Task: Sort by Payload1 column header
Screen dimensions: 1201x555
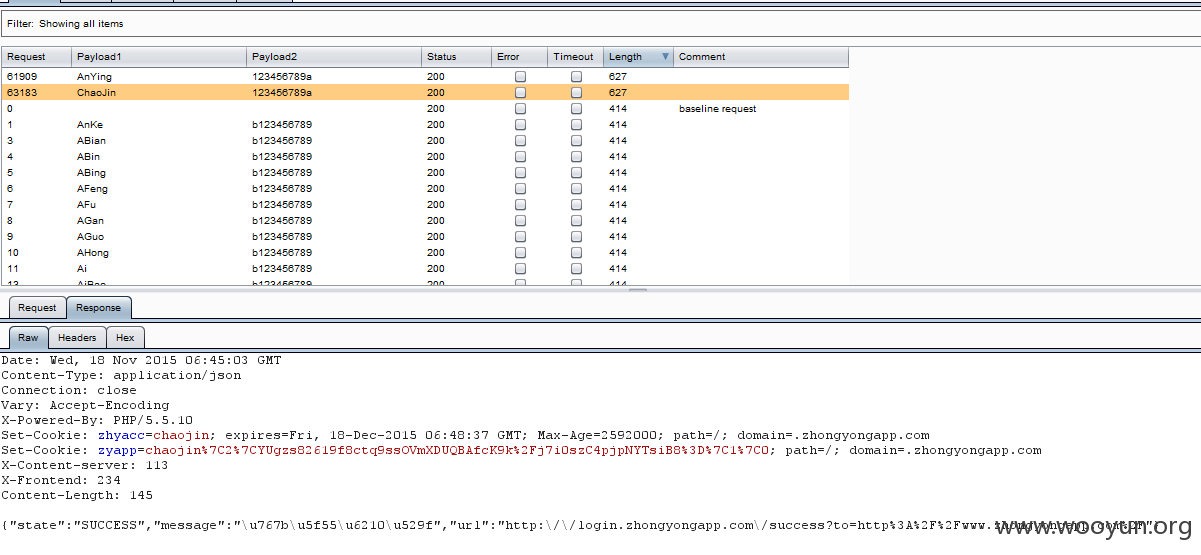Action: point(159,57)
